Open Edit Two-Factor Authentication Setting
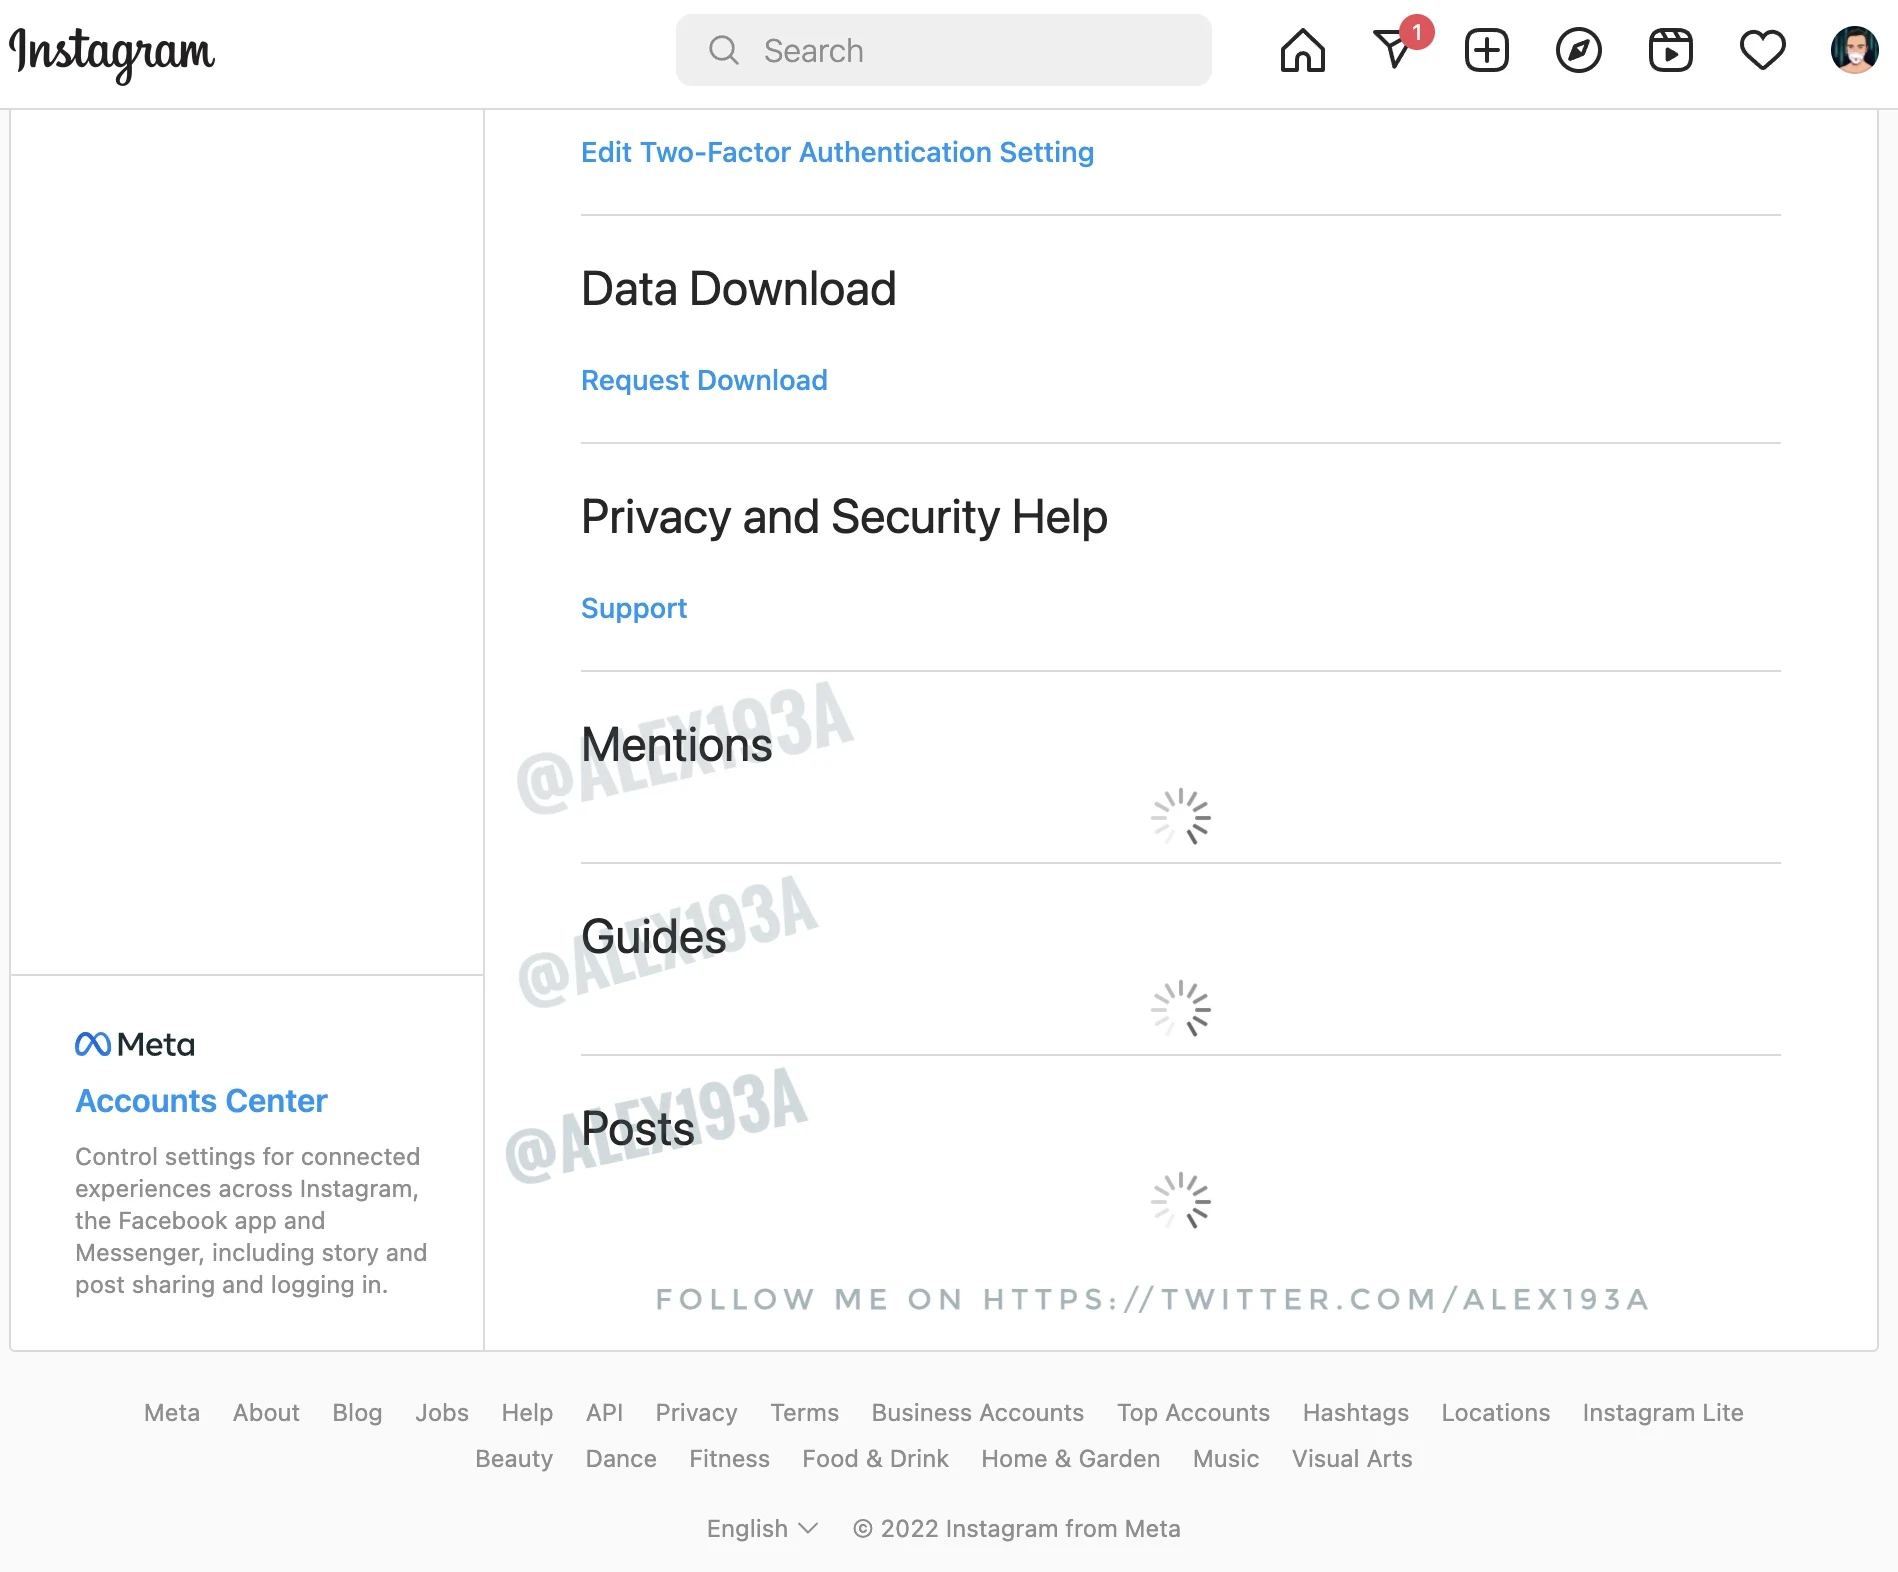 pos(837,152)
